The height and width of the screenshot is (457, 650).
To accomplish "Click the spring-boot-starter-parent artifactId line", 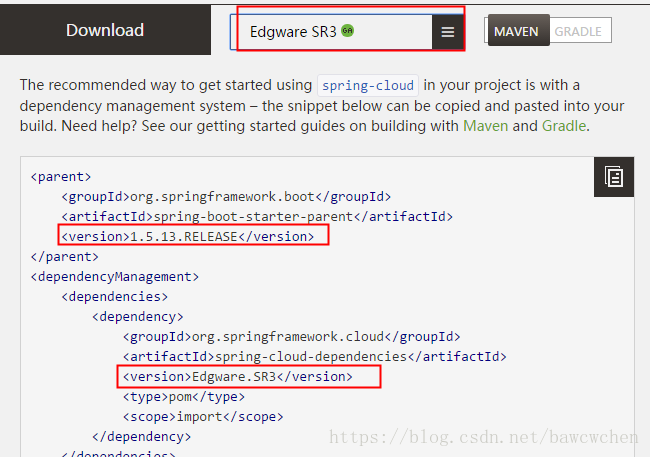I will pos(257,216).
